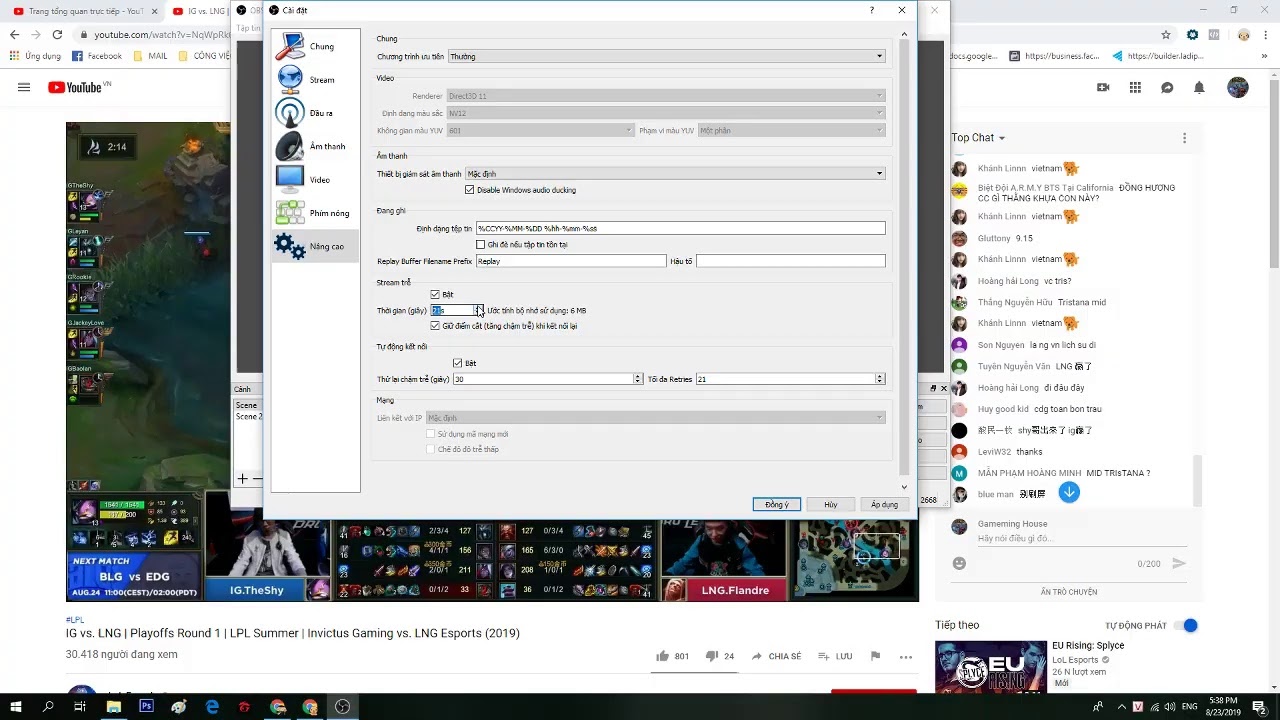Click ẨN TRÒ CHUYỆN hide chat link
This screenshot has height=720, width=1280.
1069,592
